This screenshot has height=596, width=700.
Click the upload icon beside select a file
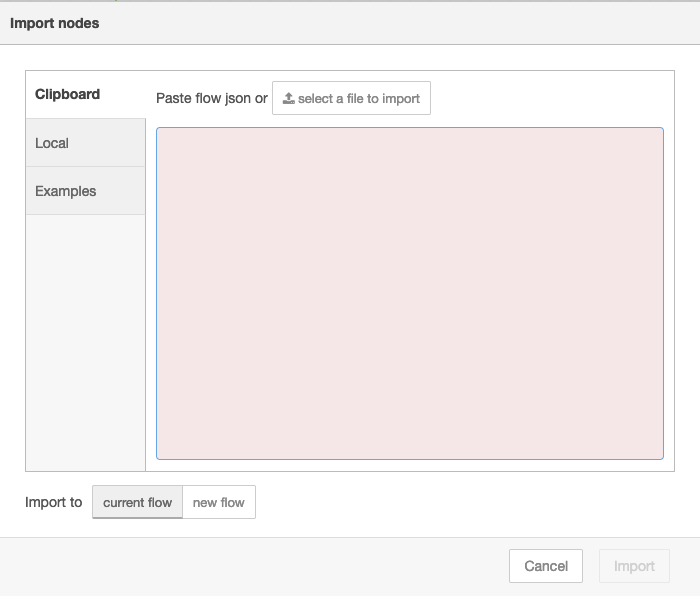click(x=289, y=99)
